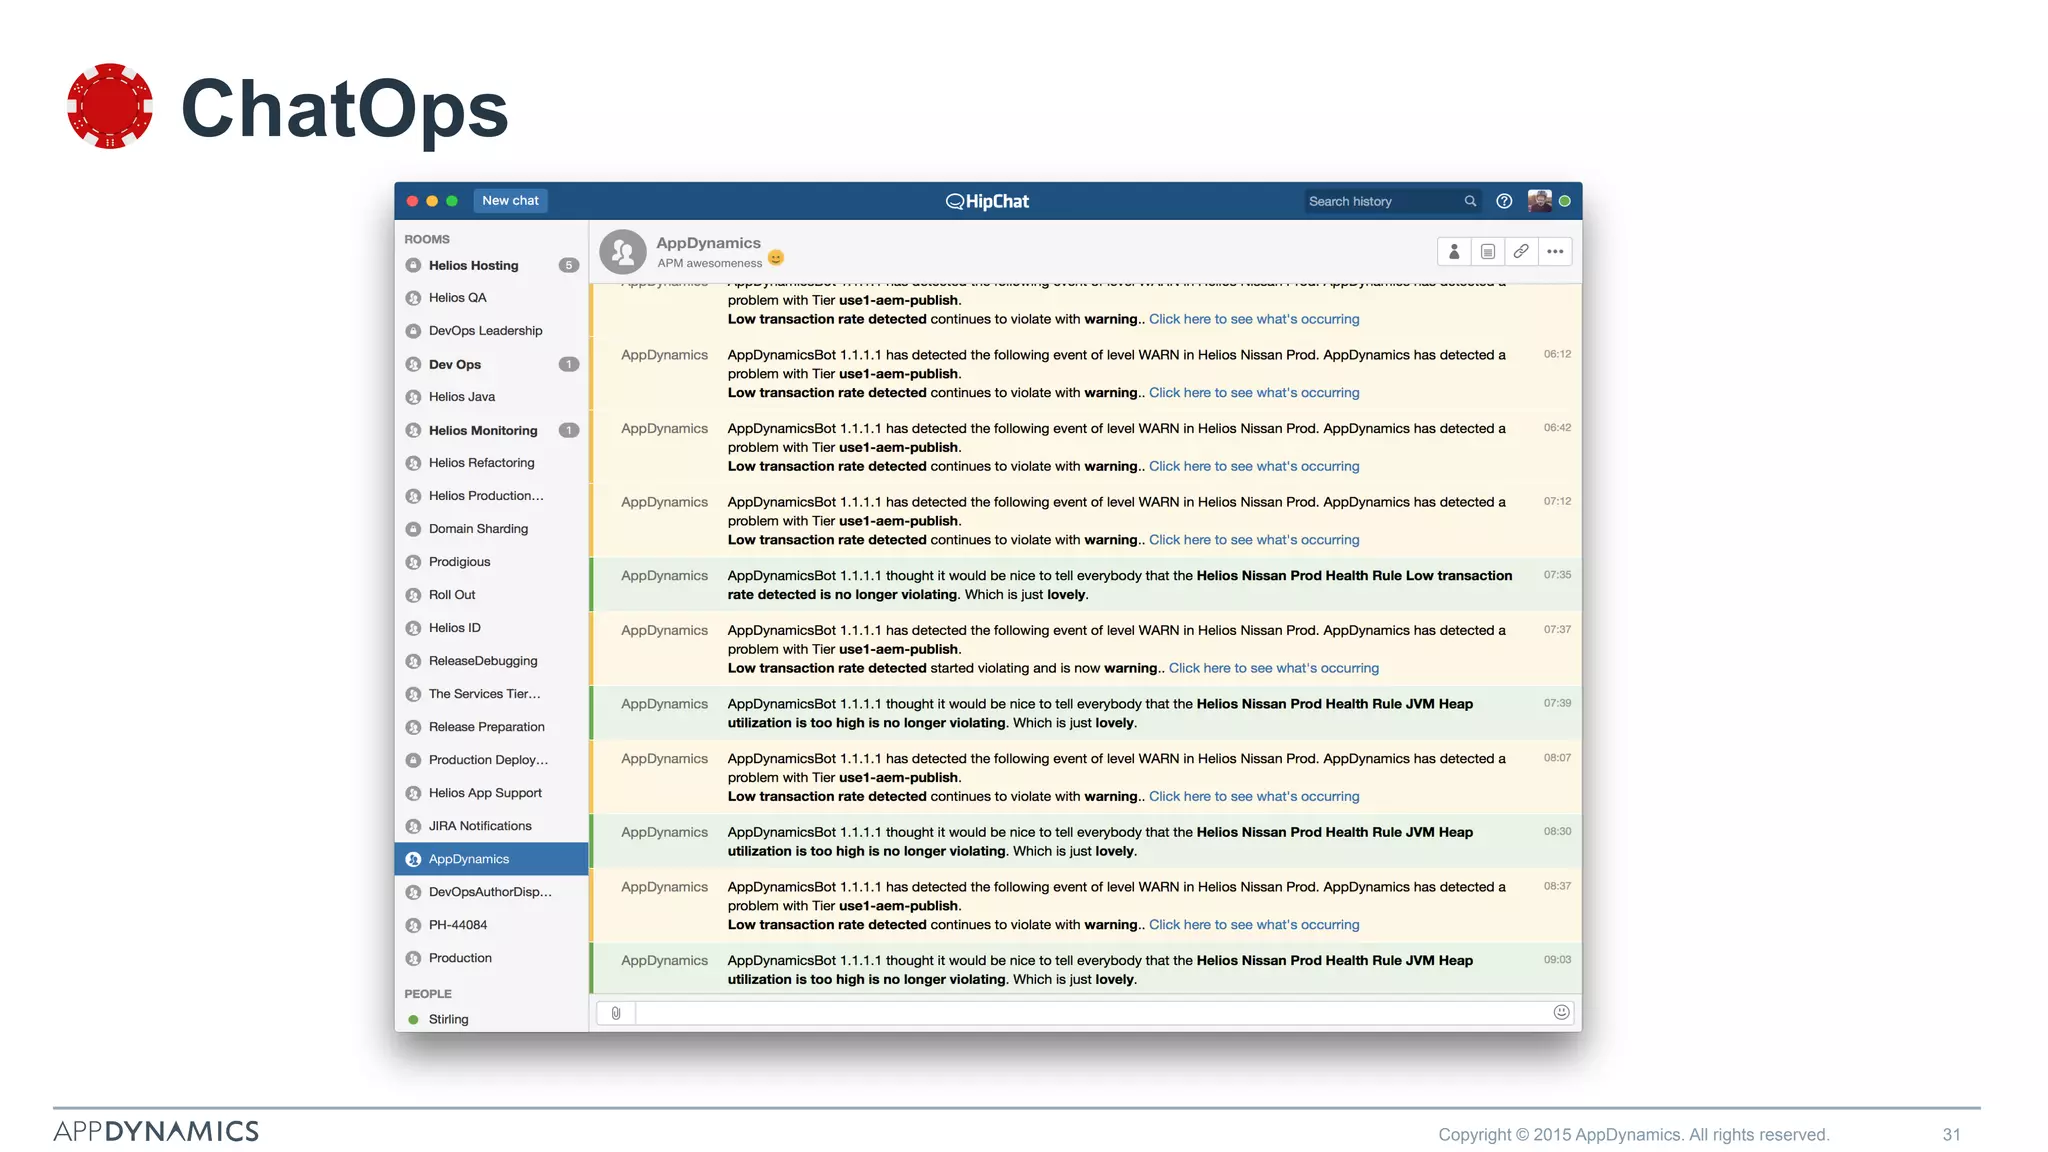Click the smiley emoji beside APM awesomeness
The image size is (2048, 1152).
point(776,258)
